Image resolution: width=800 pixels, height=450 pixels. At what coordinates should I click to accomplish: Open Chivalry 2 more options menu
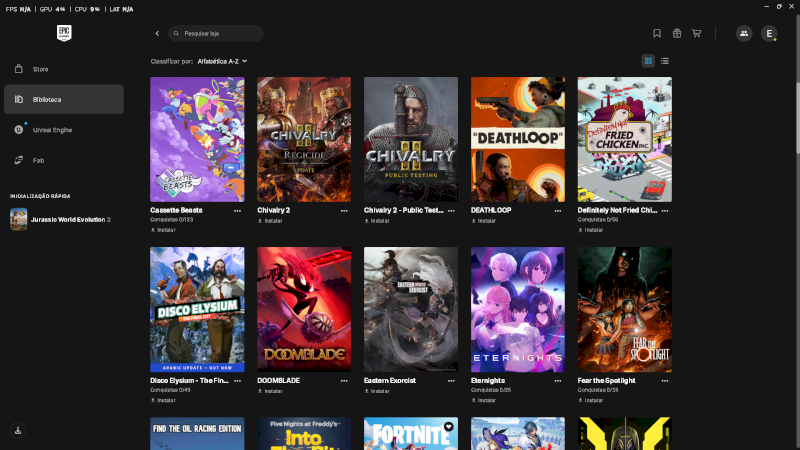[x=344, y=211]
